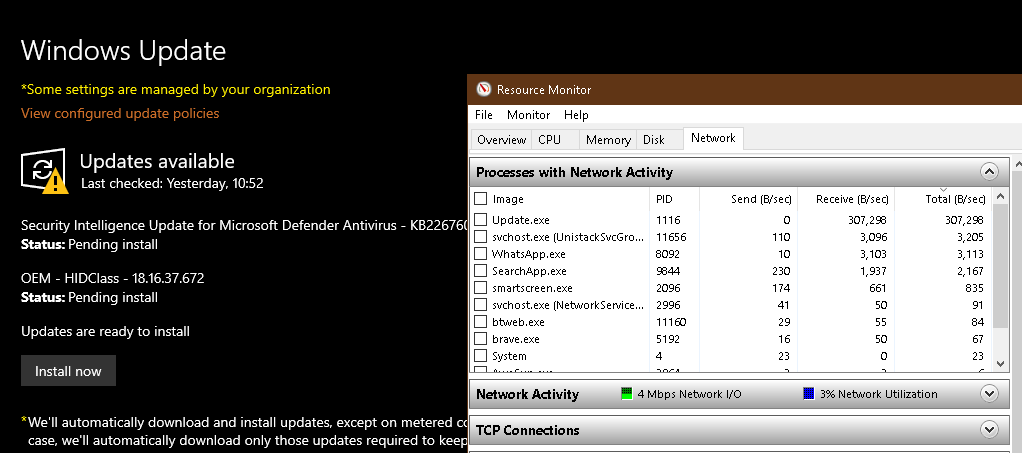The image size is (1022, 453).
Task: Select the btweb.exe process name
Action: pos(518,322)
